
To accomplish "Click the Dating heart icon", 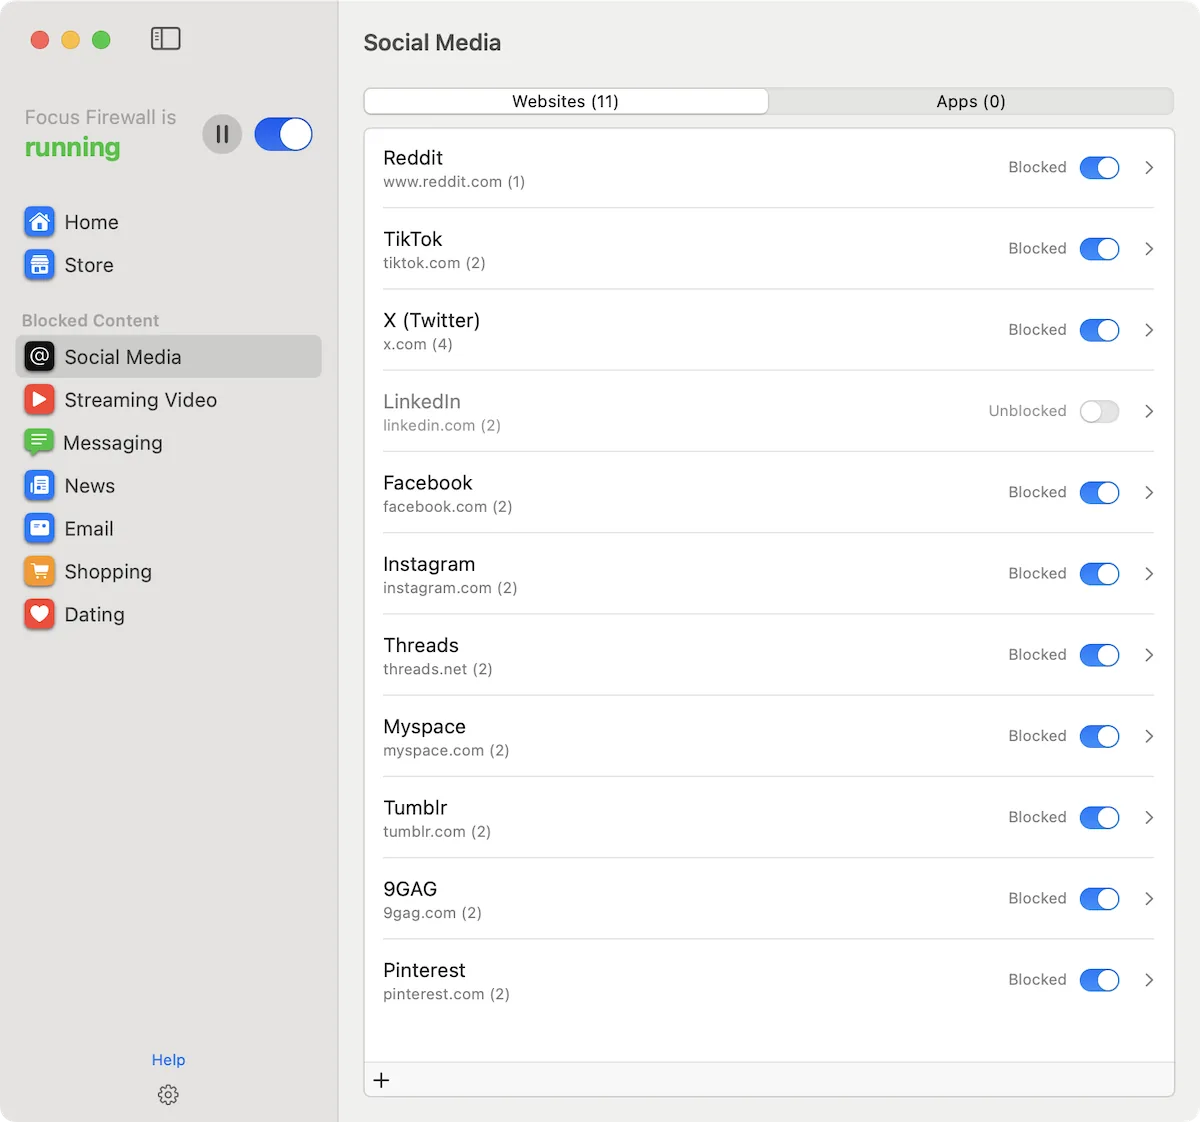I will (39, 615).
